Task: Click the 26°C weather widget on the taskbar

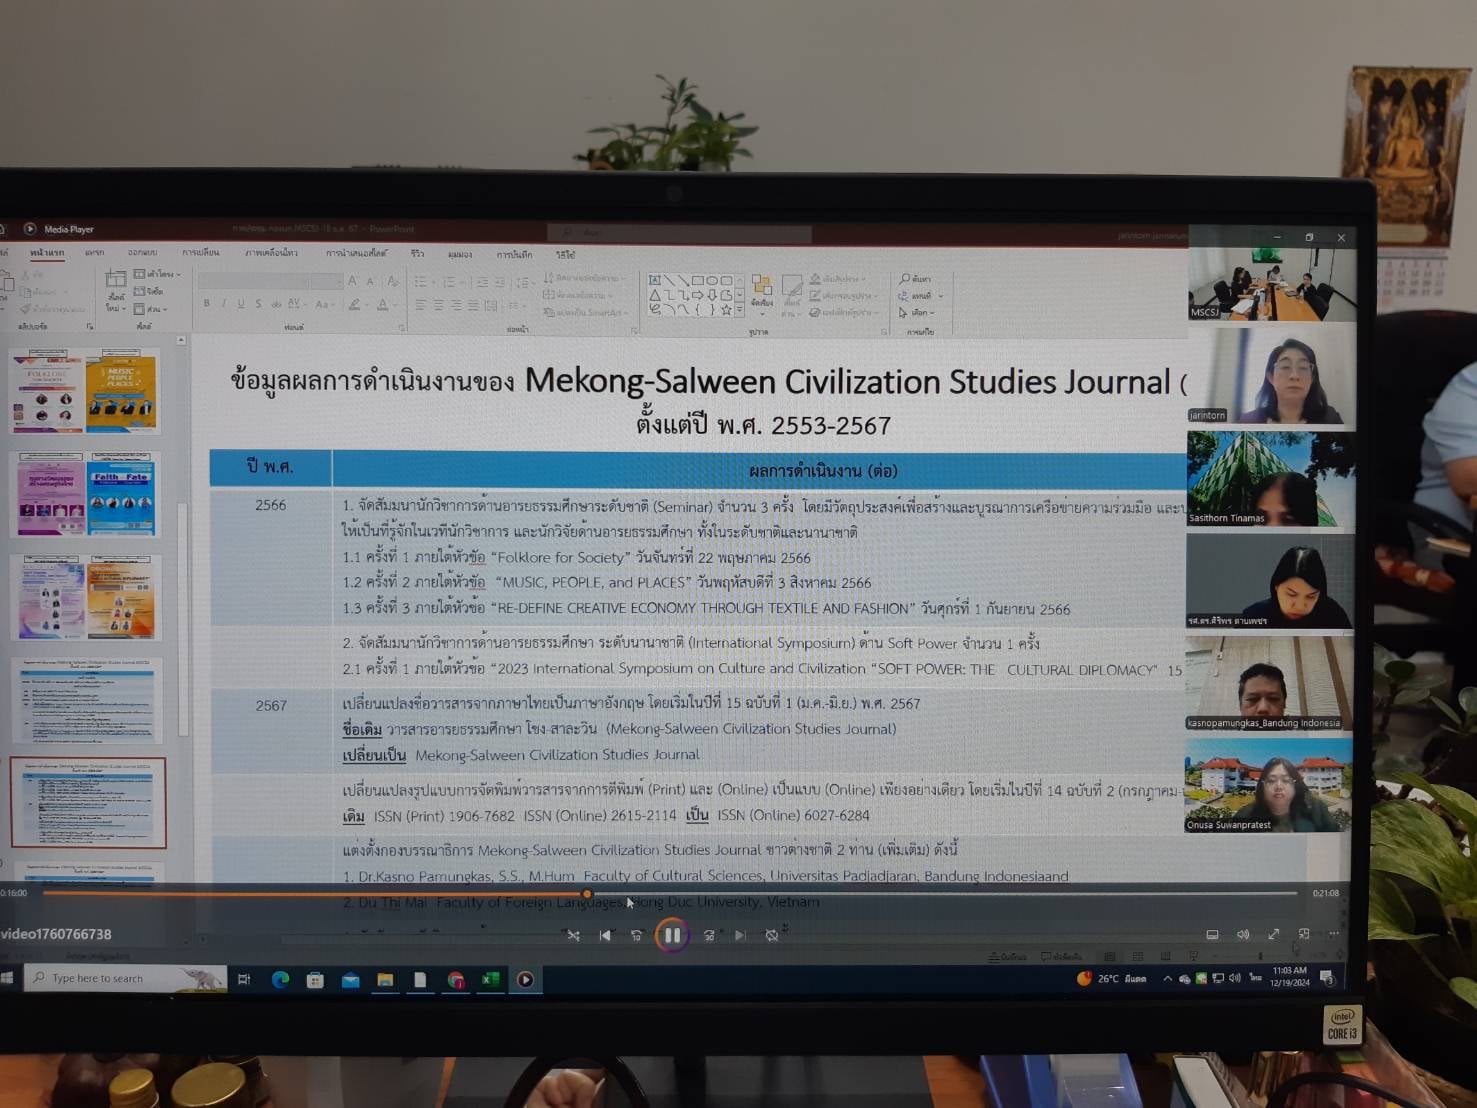Action: click(1111, 978)
